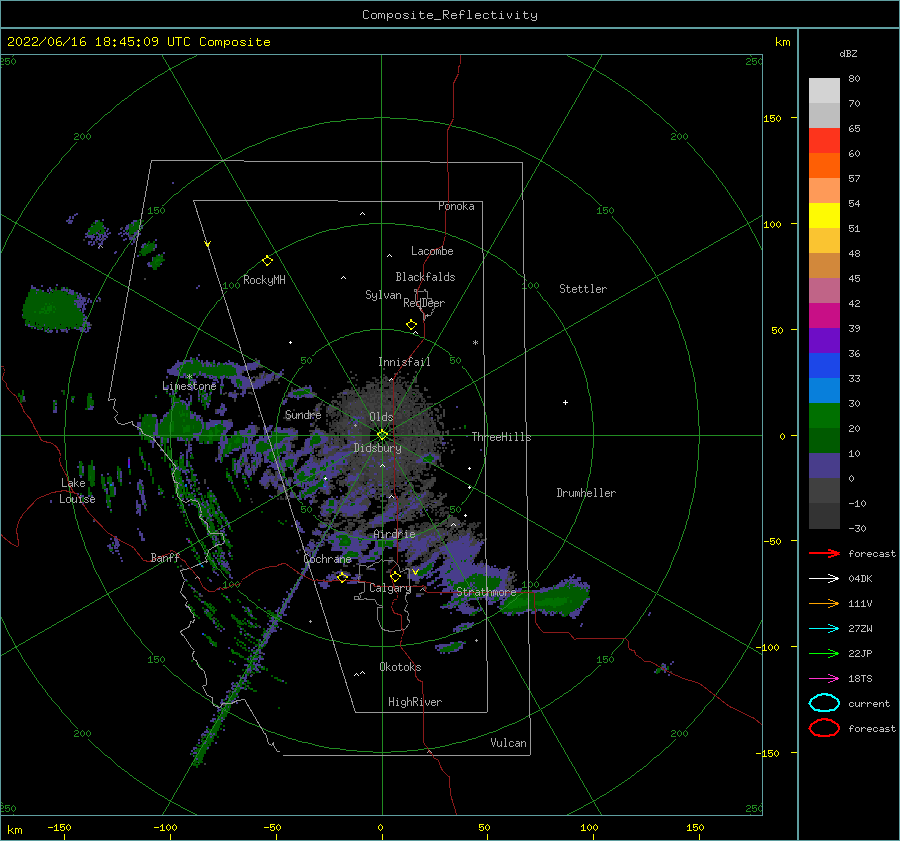Select the bright yellow 54-51 dBZ band
The image size is (900, 841).
pos(824,216)
